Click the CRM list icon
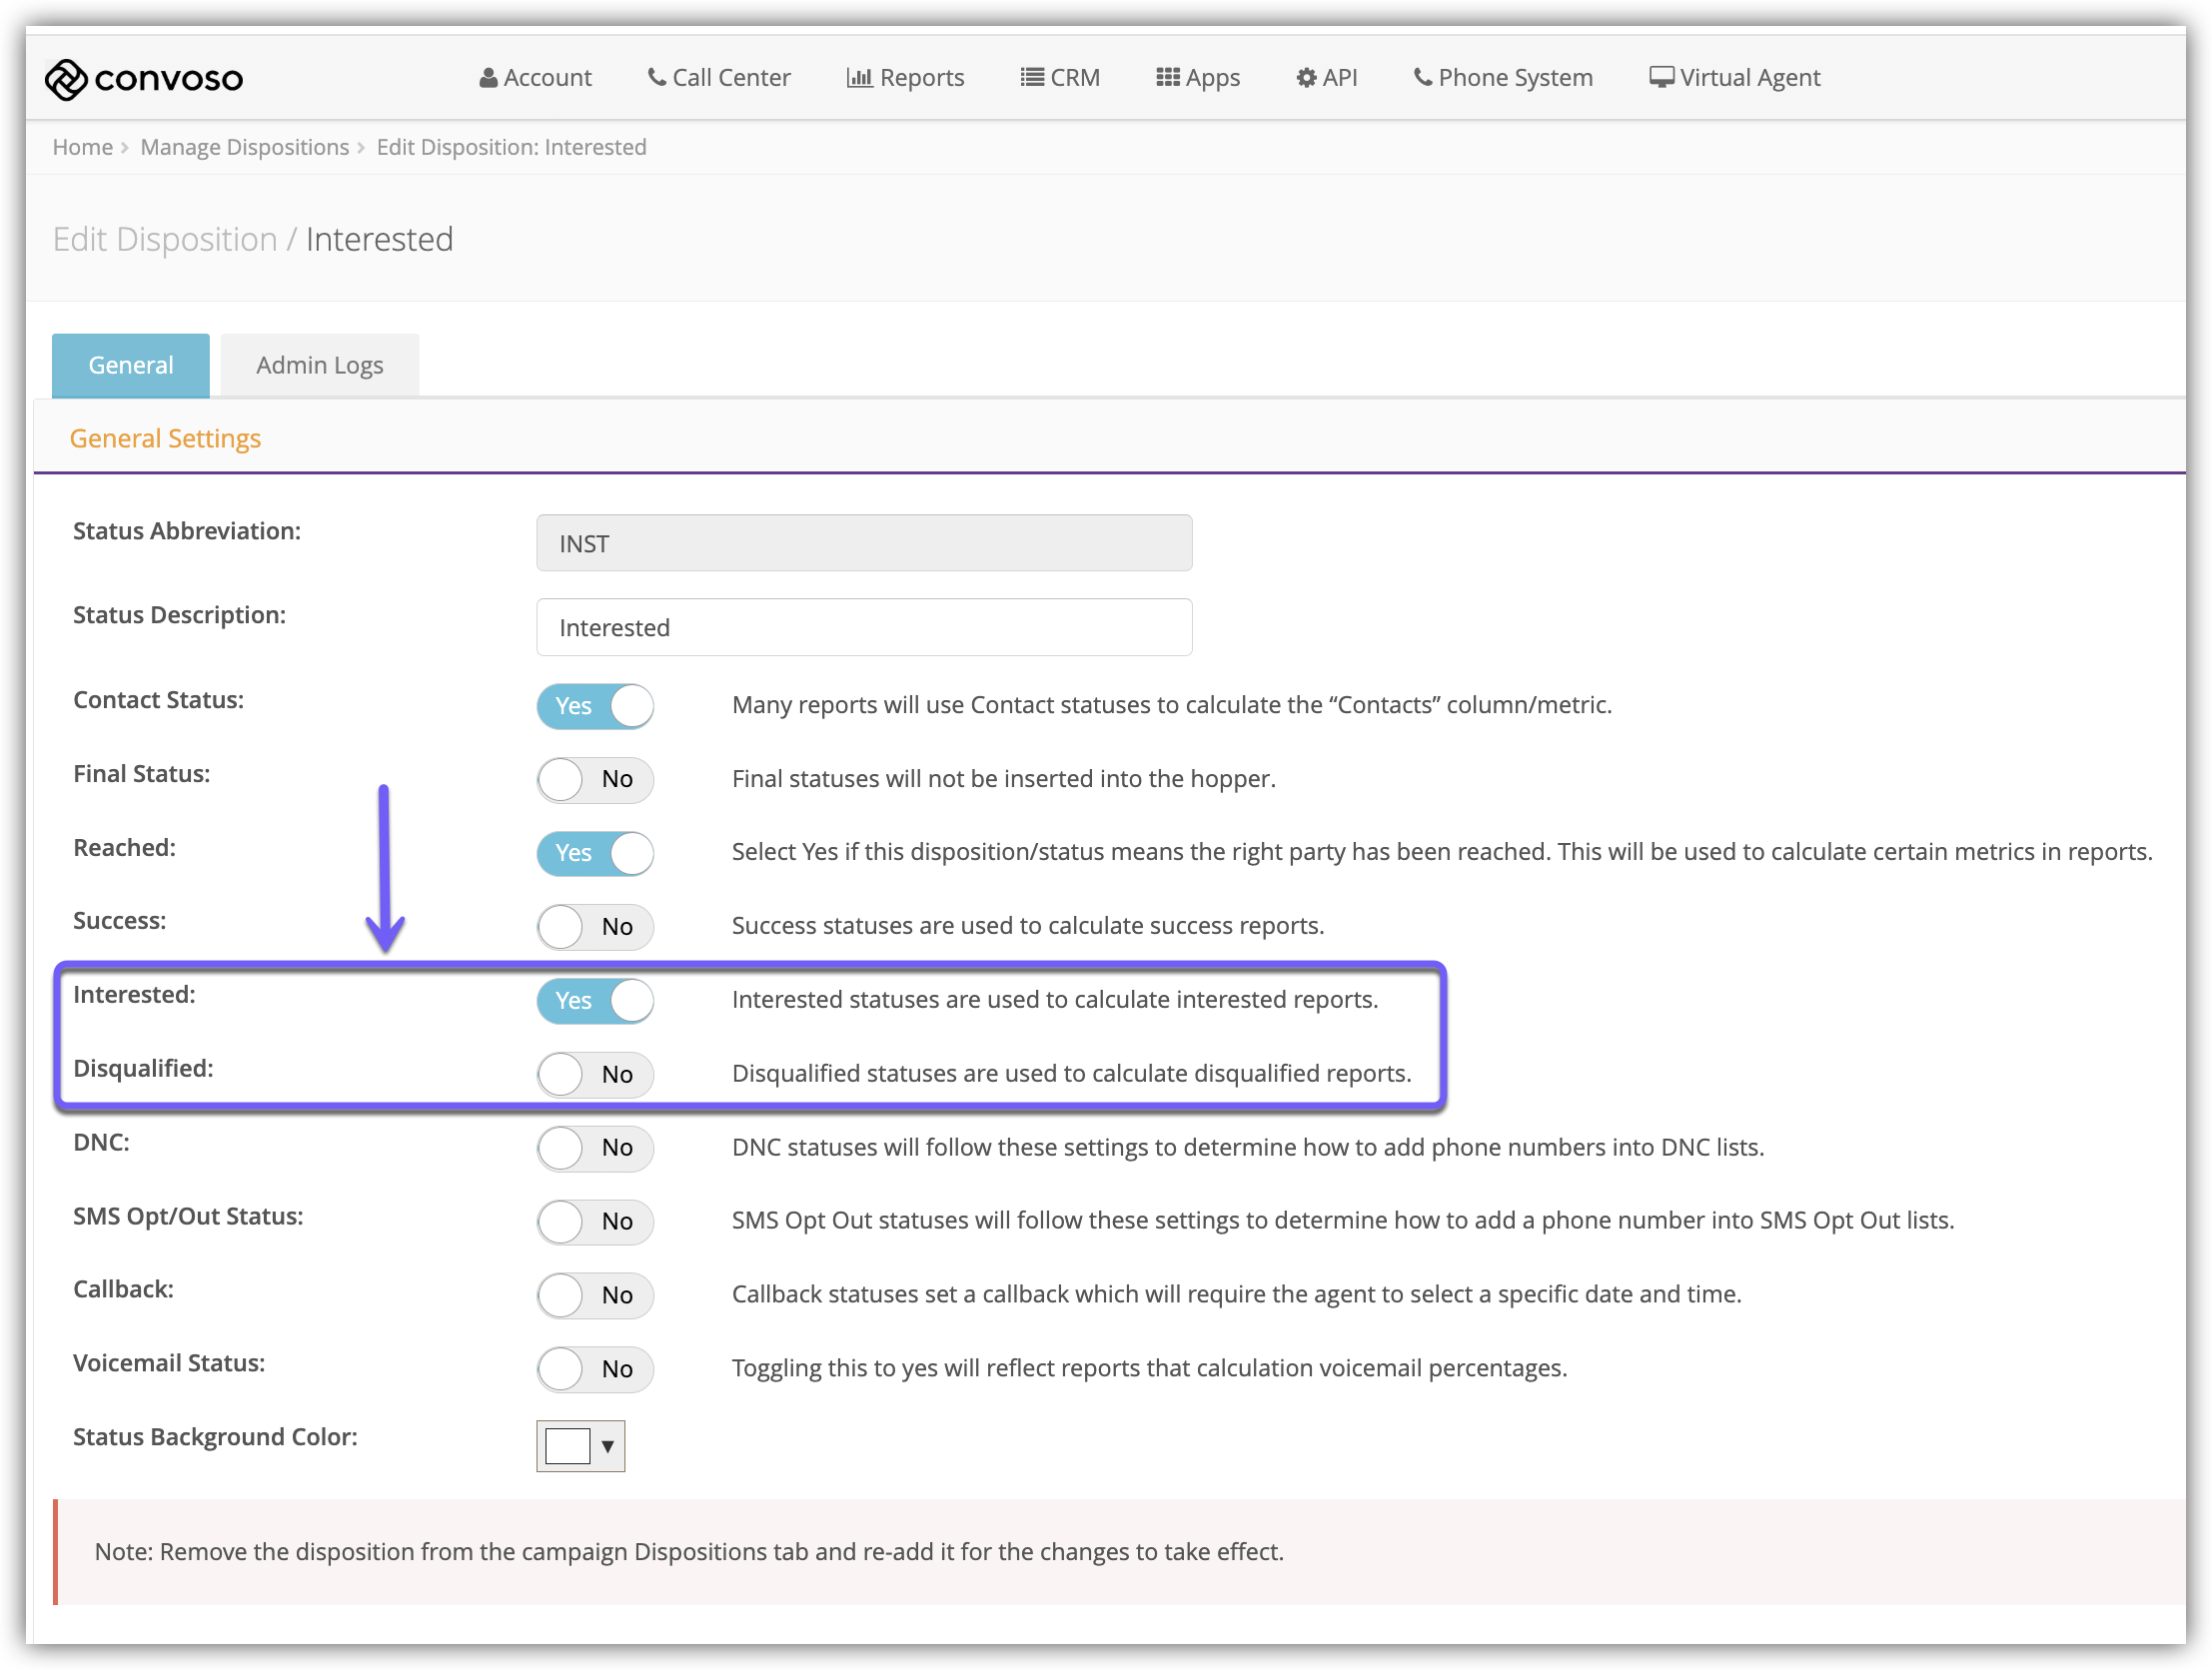 click(x=1031, y=78)
